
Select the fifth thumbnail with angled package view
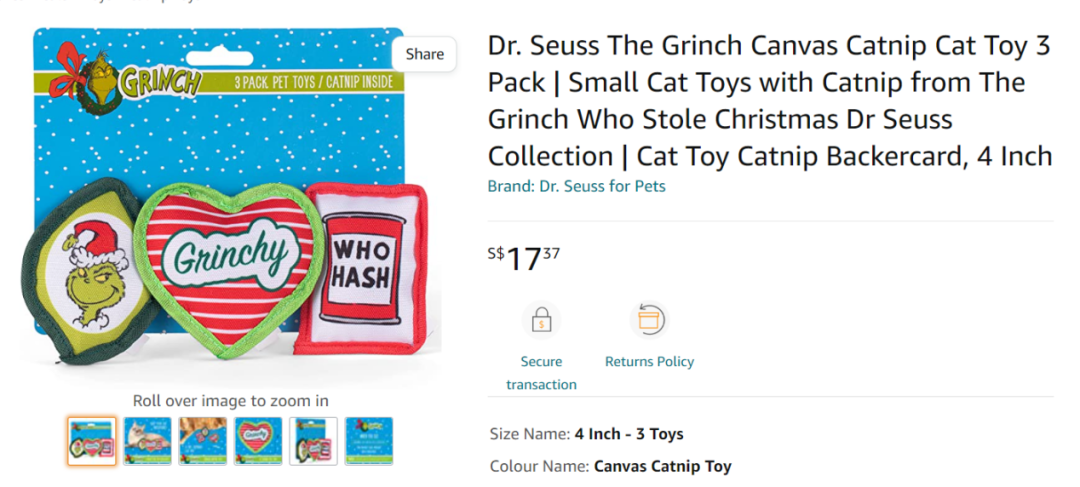pyautogui.click(x=313, y=441)
